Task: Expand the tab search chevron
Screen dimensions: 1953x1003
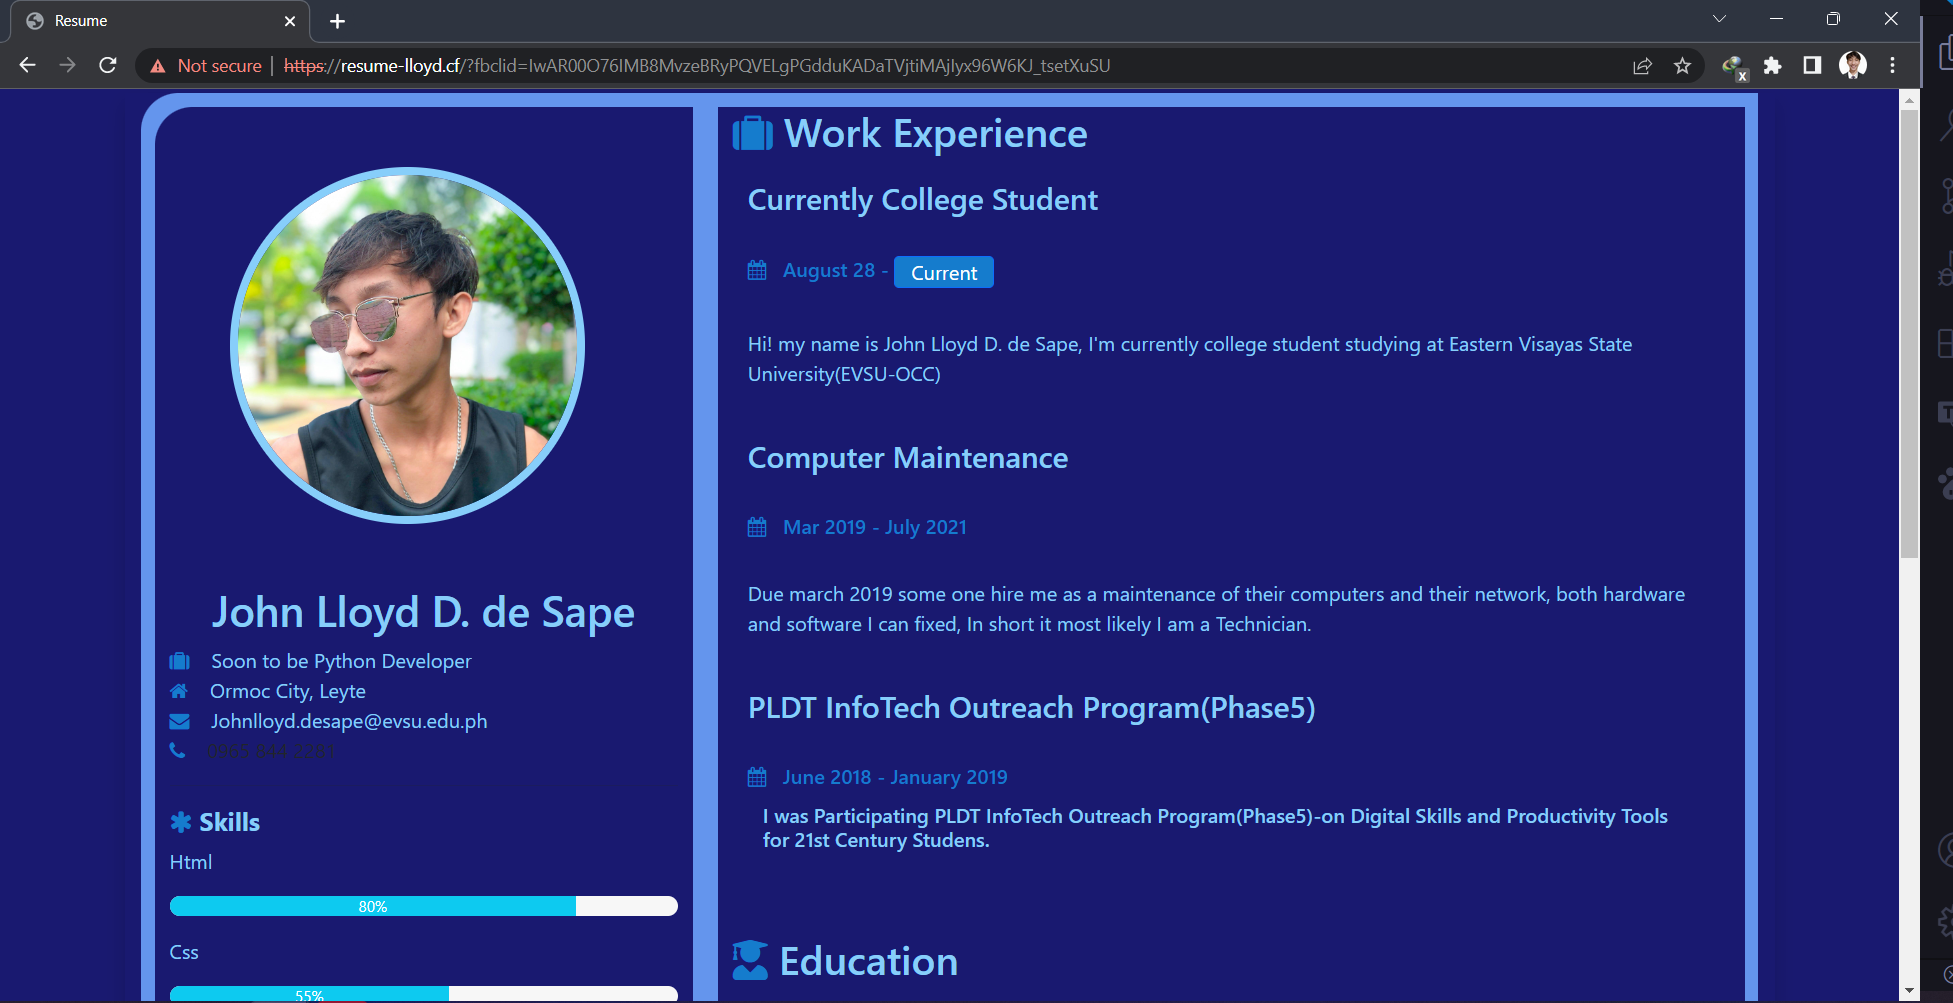Action: (x=1719, y=19)
